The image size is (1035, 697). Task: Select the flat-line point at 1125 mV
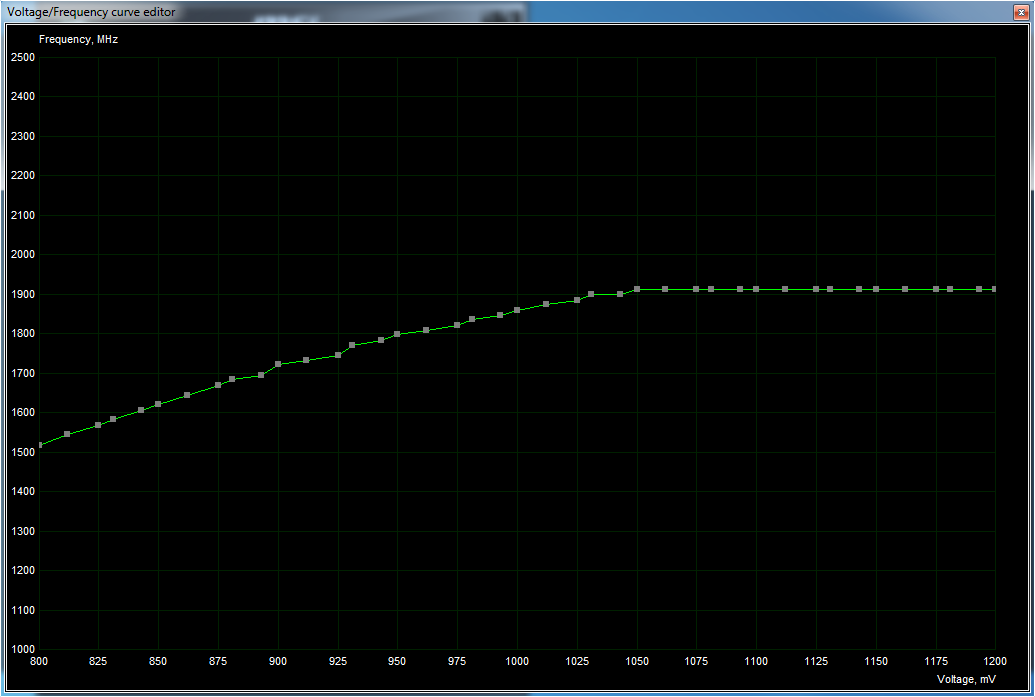[x=816, y=289]
